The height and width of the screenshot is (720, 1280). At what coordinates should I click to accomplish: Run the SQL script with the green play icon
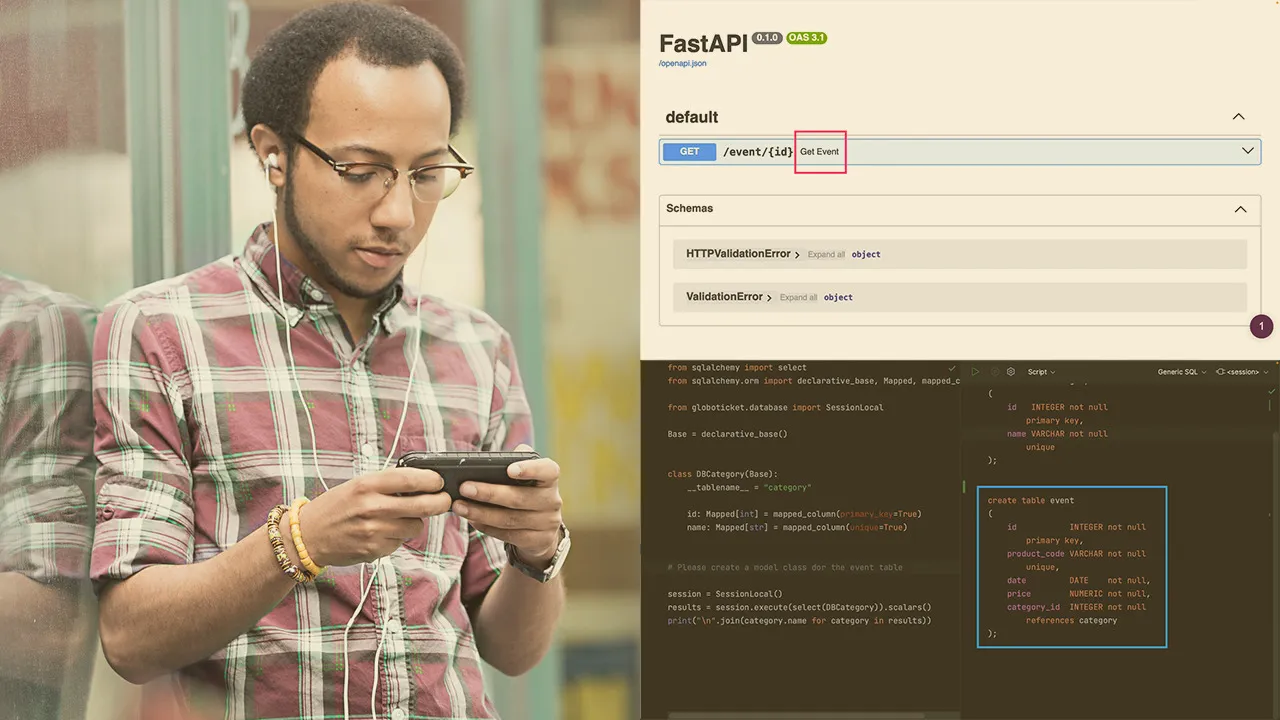(x=976, y=371)
